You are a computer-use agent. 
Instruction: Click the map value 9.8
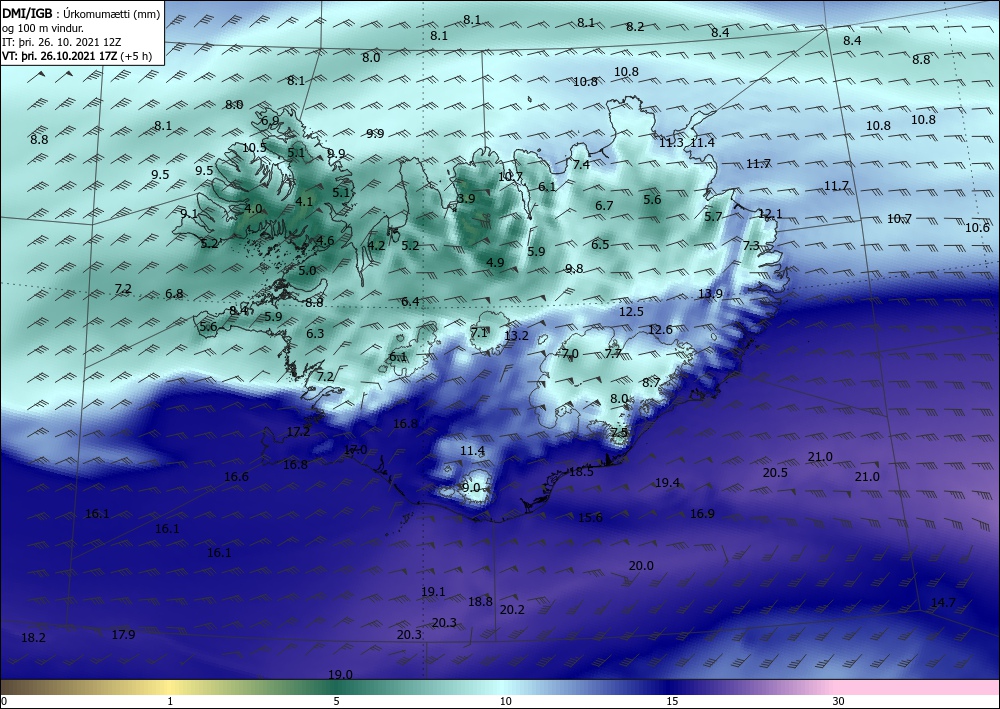(574, 268)
